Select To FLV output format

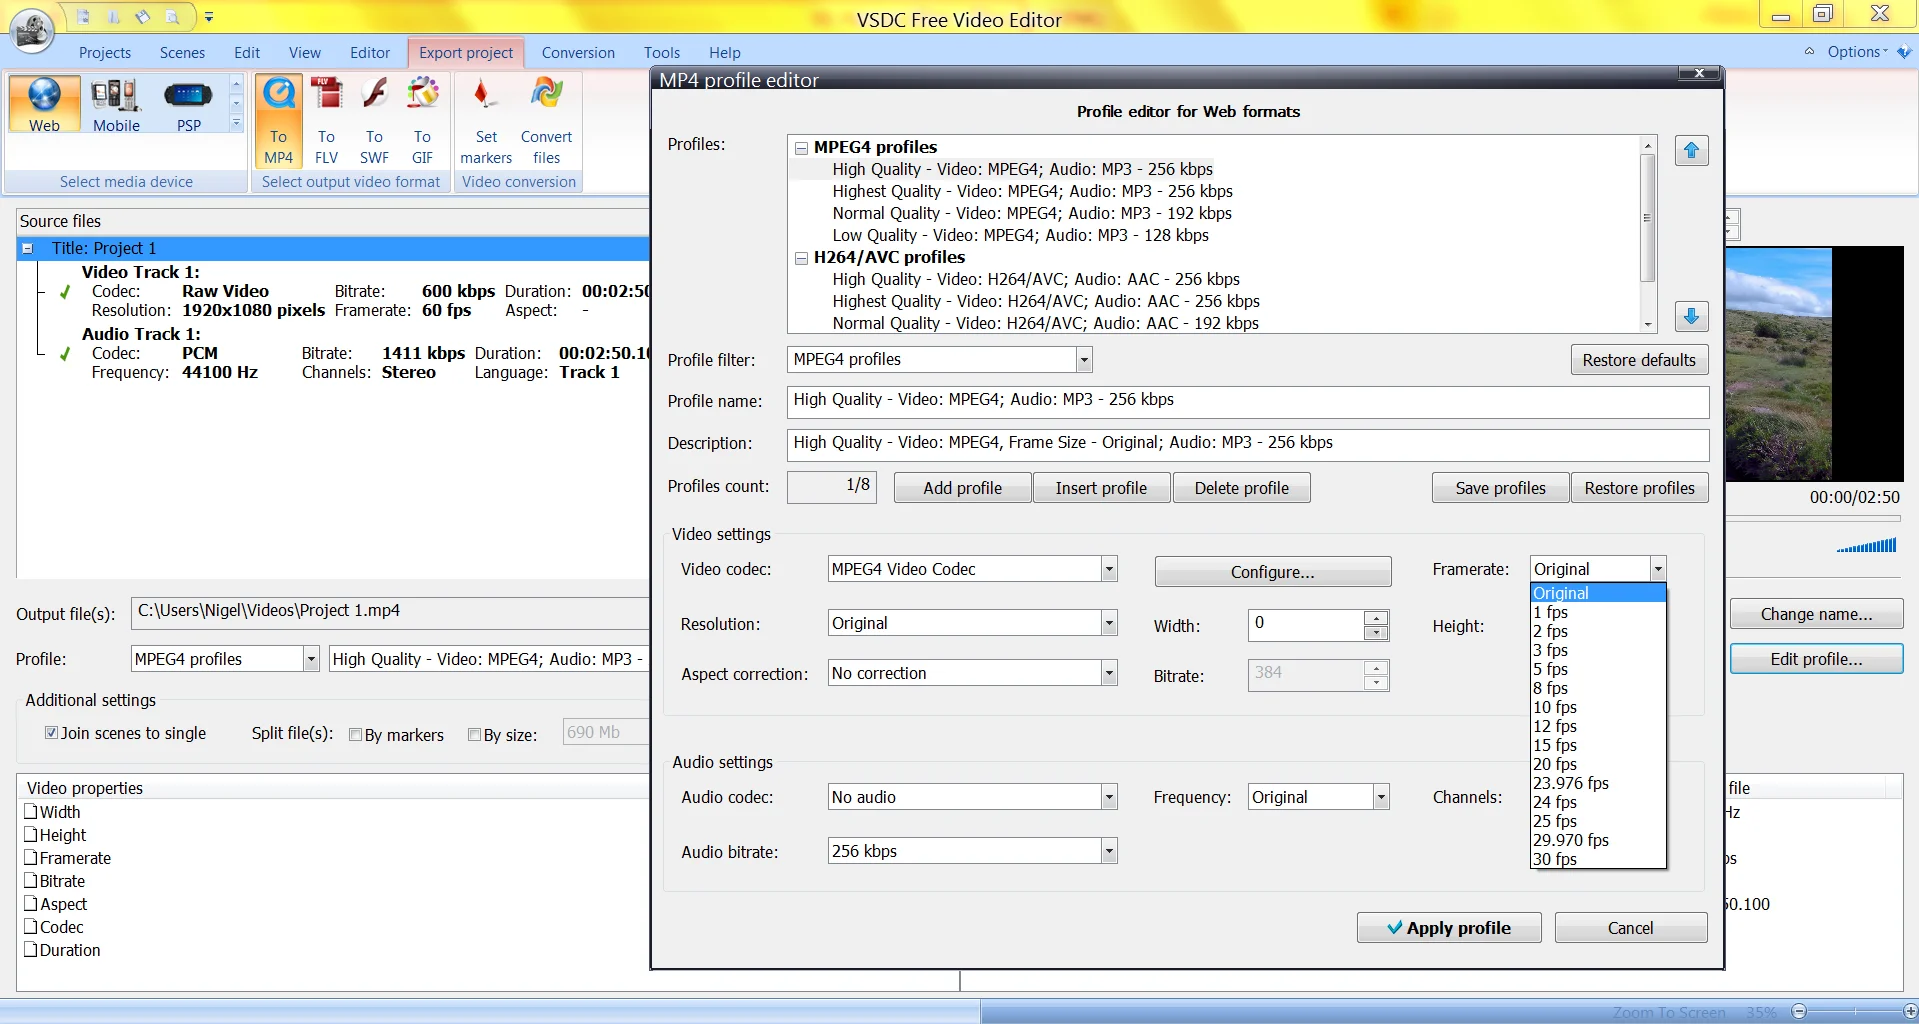(326, 120)
